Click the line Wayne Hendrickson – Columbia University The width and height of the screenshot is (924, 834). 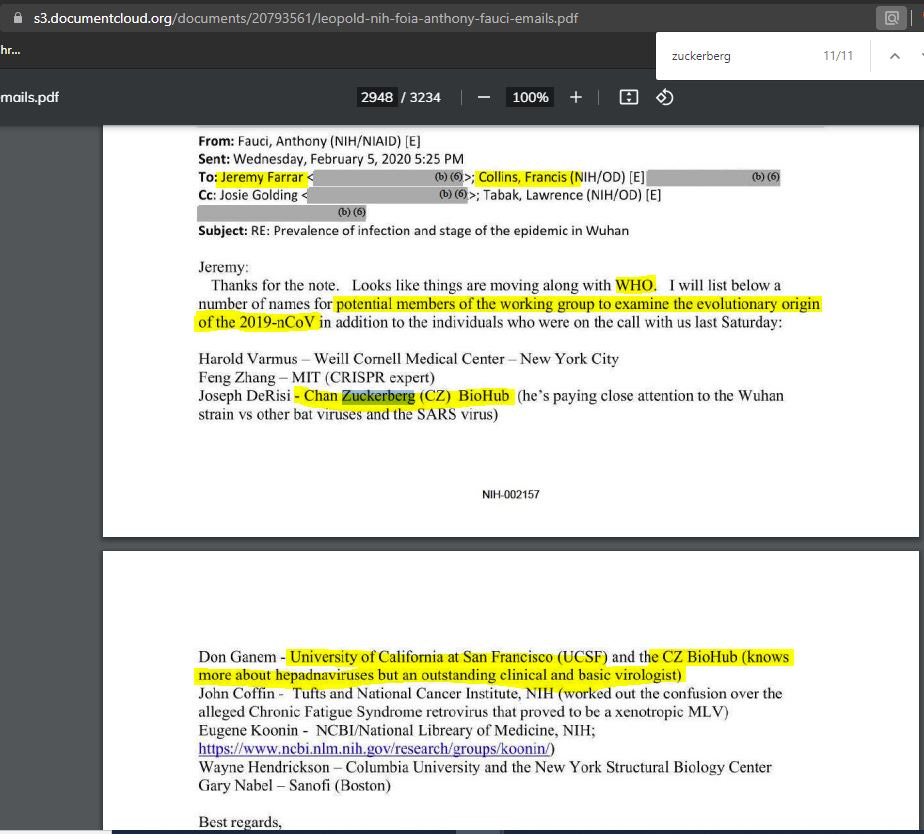485,767
